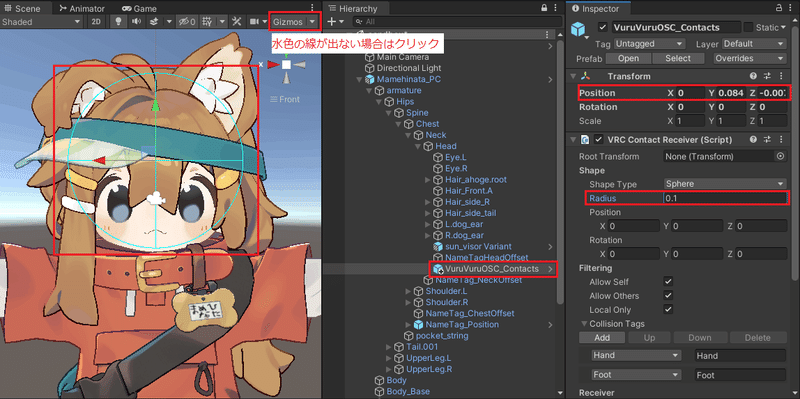Open VRC Contact Receiver context menu

tap(781, 139)
